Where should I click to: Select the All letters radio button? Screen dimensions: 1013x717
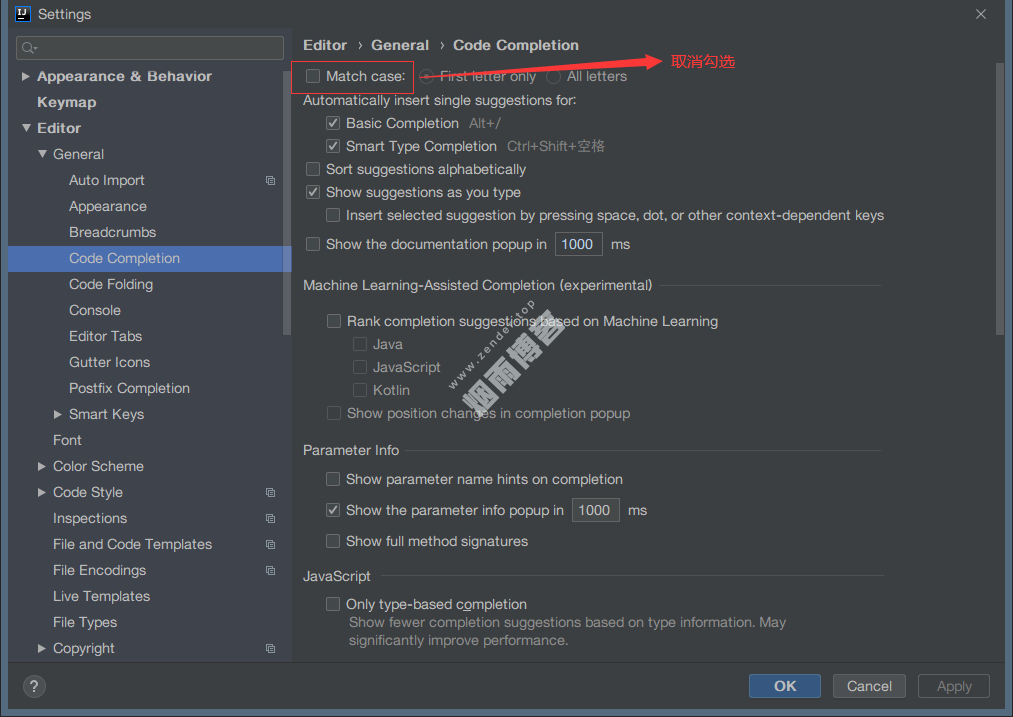click(554, 76)
